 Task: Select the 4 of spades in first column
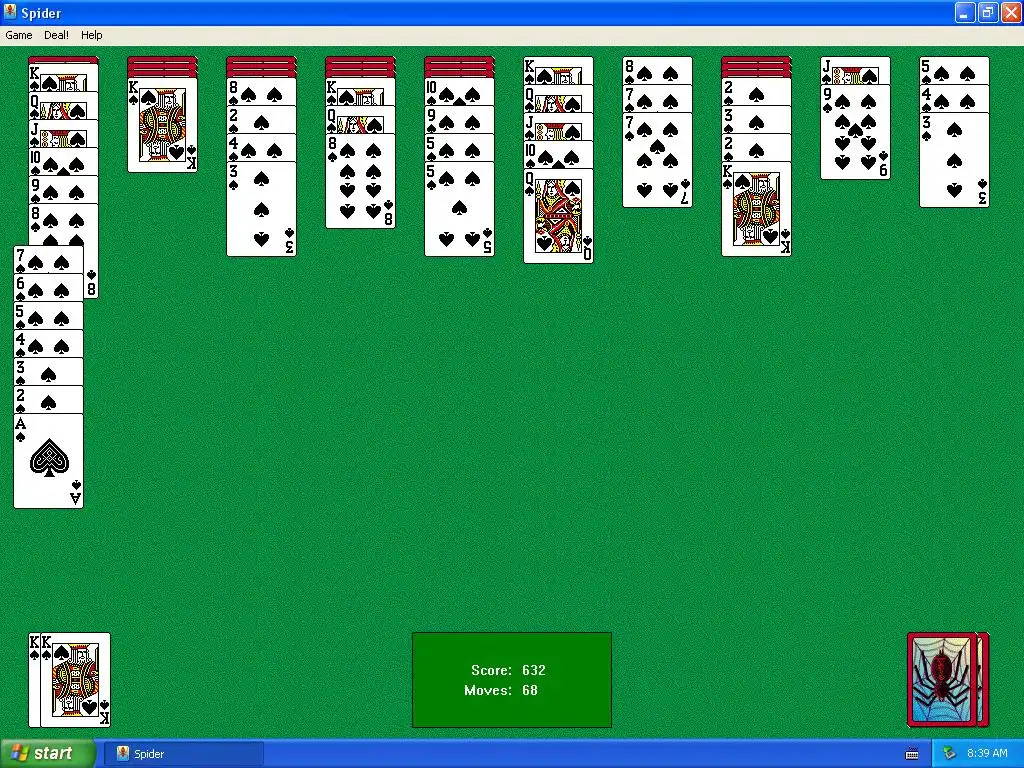pyautogui.click(x=48, y=343)
